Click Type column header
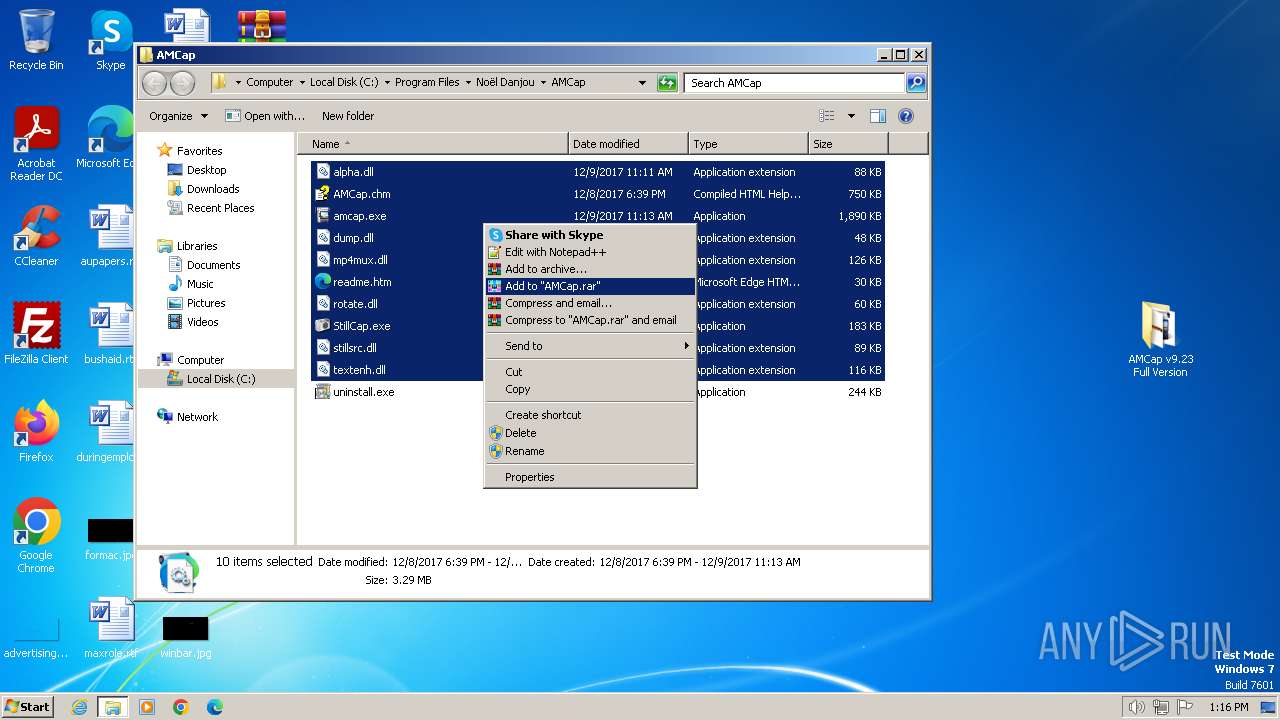The image size is (1280, 720). 748,144
